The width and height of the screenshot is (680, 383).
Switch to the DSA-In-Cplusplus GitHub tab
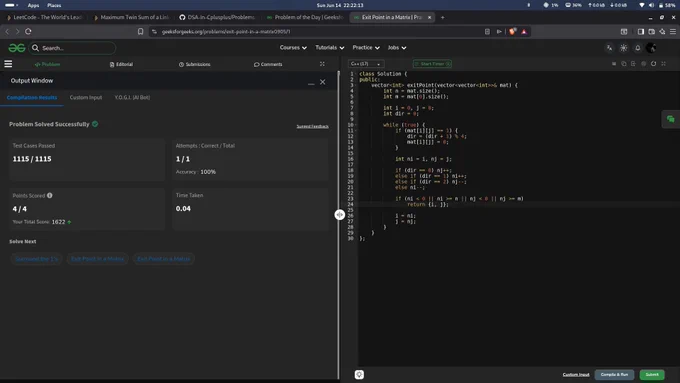[218, 17]
